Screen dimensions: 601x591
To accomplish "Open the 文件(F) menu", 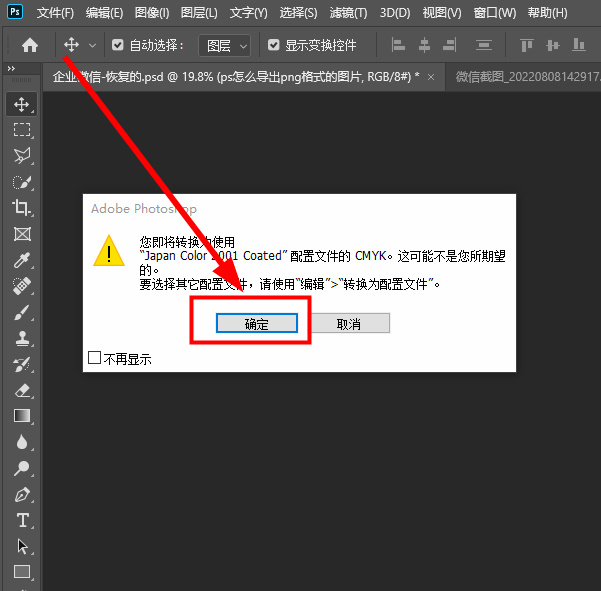I will [55, 13].
